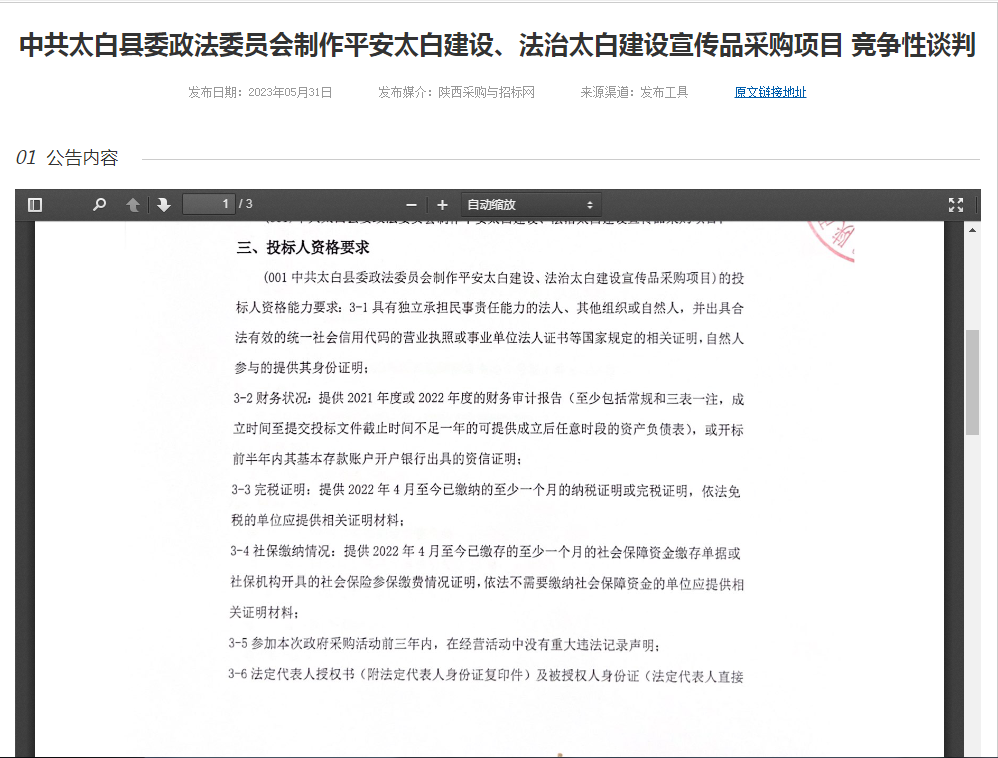Screen dimensions: 998x758
Task: Open the 原文链接地址 link
Action: pos(770,92)
